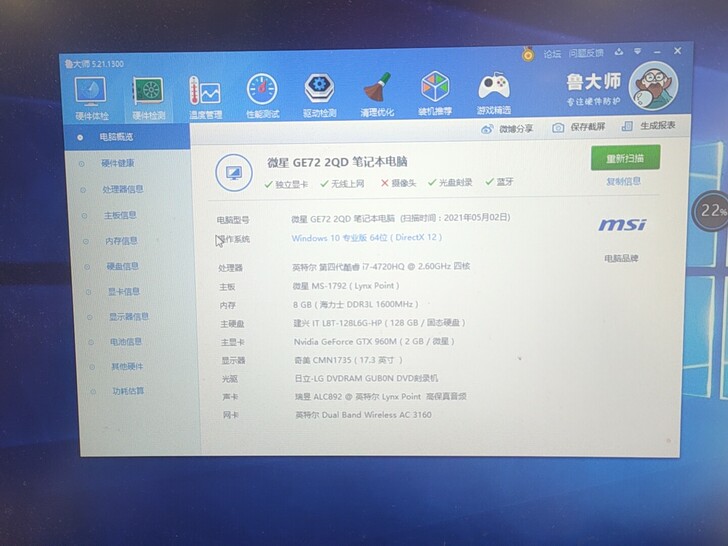Share via 微博分享
Image resolution: width=728 pixels, height=546 pixels.
click(x=507, y=129)
